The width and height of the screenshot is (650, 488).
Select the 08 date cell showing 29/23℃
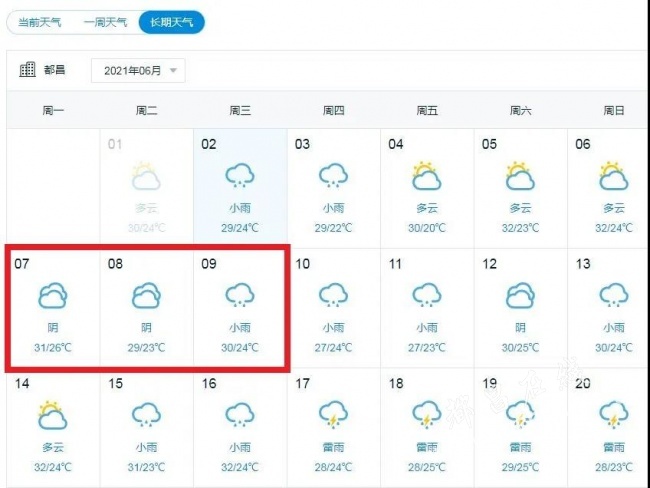click(x=147, y=308)
